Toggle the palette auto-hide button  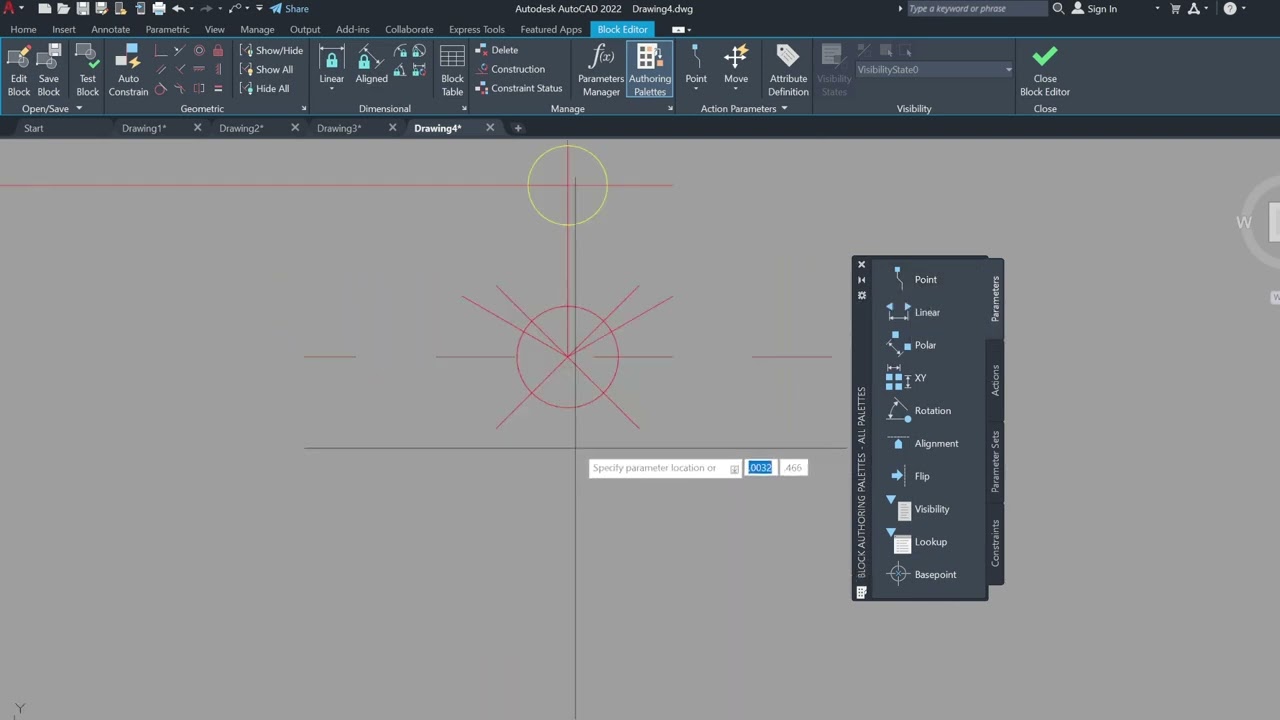[861, 280]
